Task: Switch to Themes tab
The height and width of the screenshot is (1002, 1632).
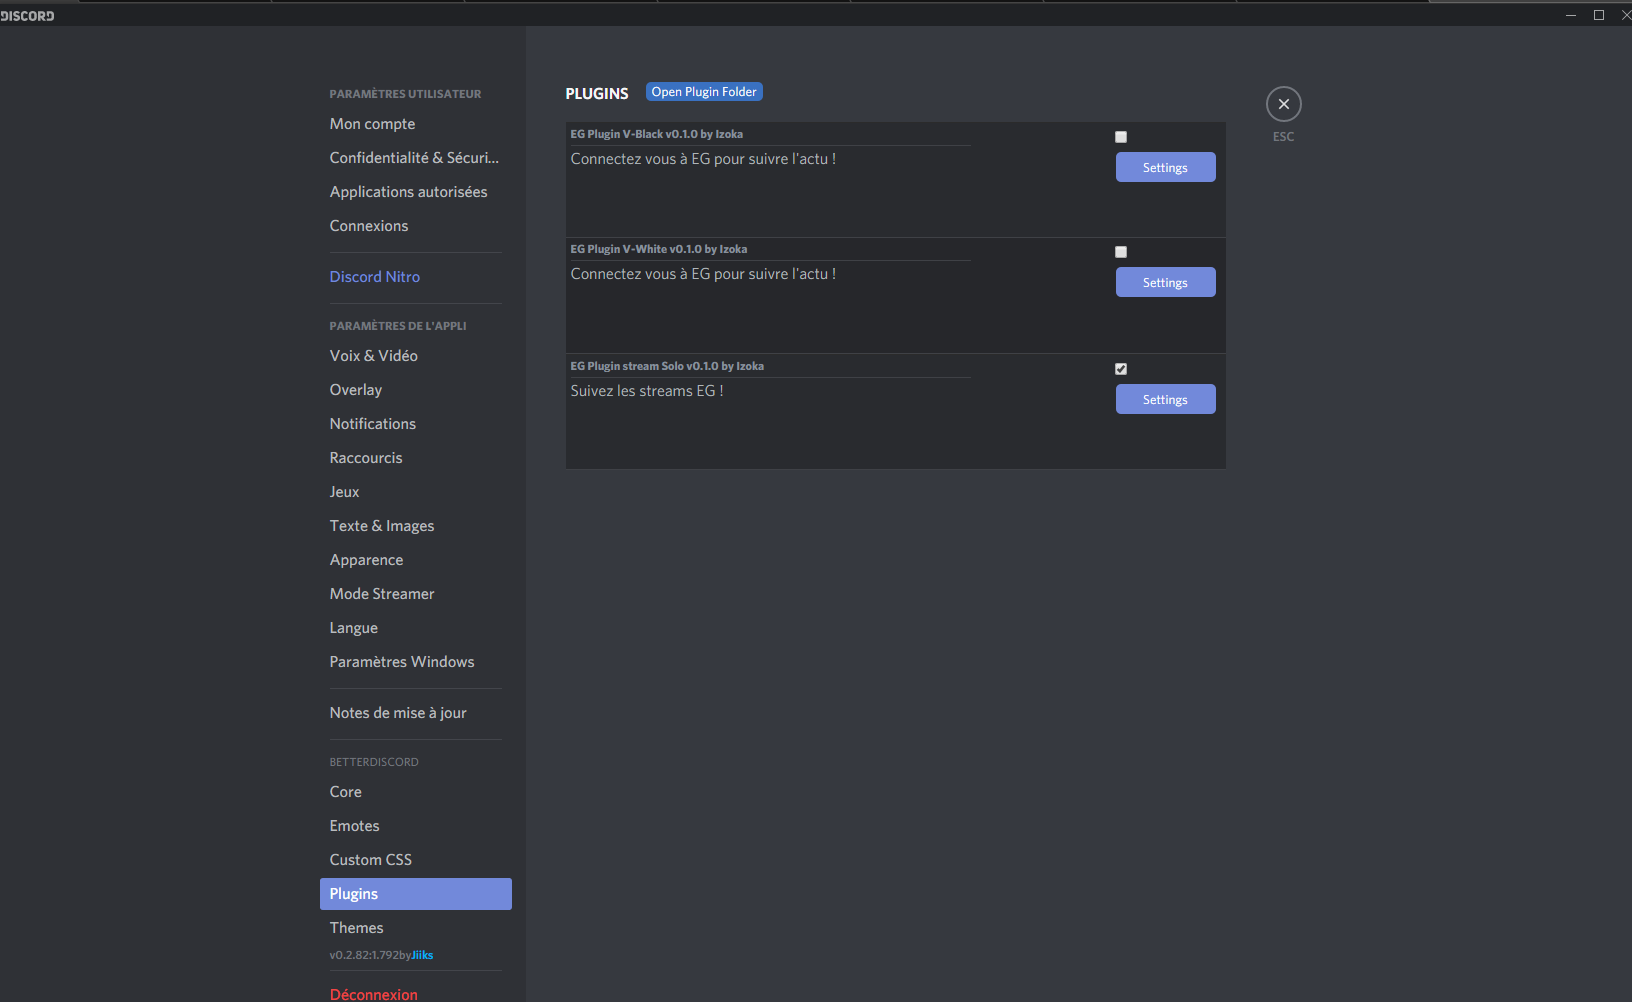Action: pyautogui.click(x=415, y=928)
